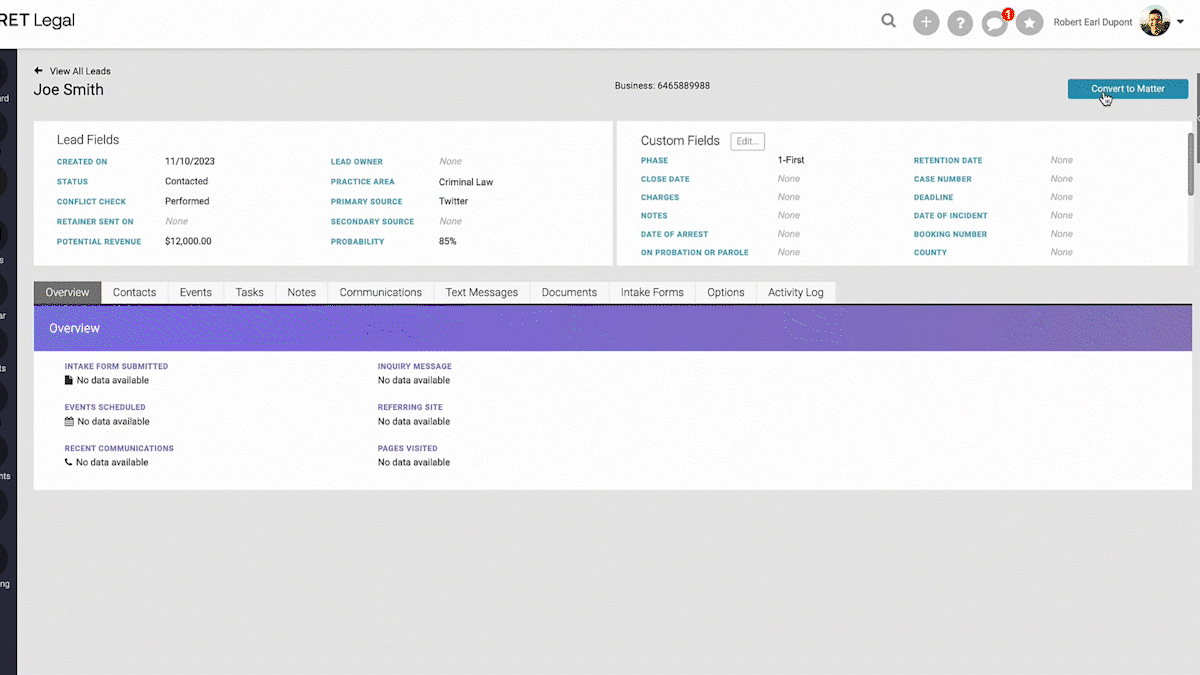Click the back arrow beside View All Leads

click(x=38, y=71)
